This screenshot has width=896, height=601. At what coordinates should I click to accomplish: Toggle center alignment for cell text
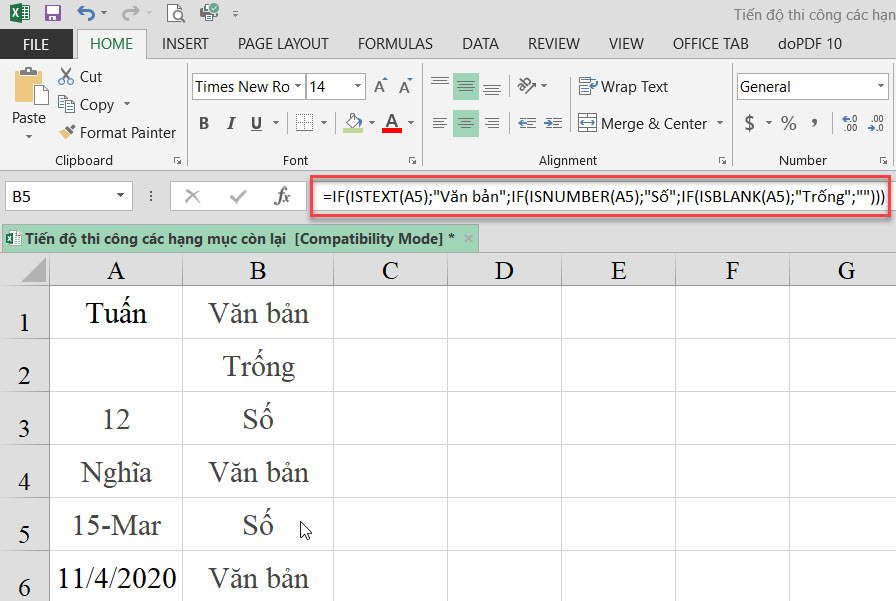[466, 123]
